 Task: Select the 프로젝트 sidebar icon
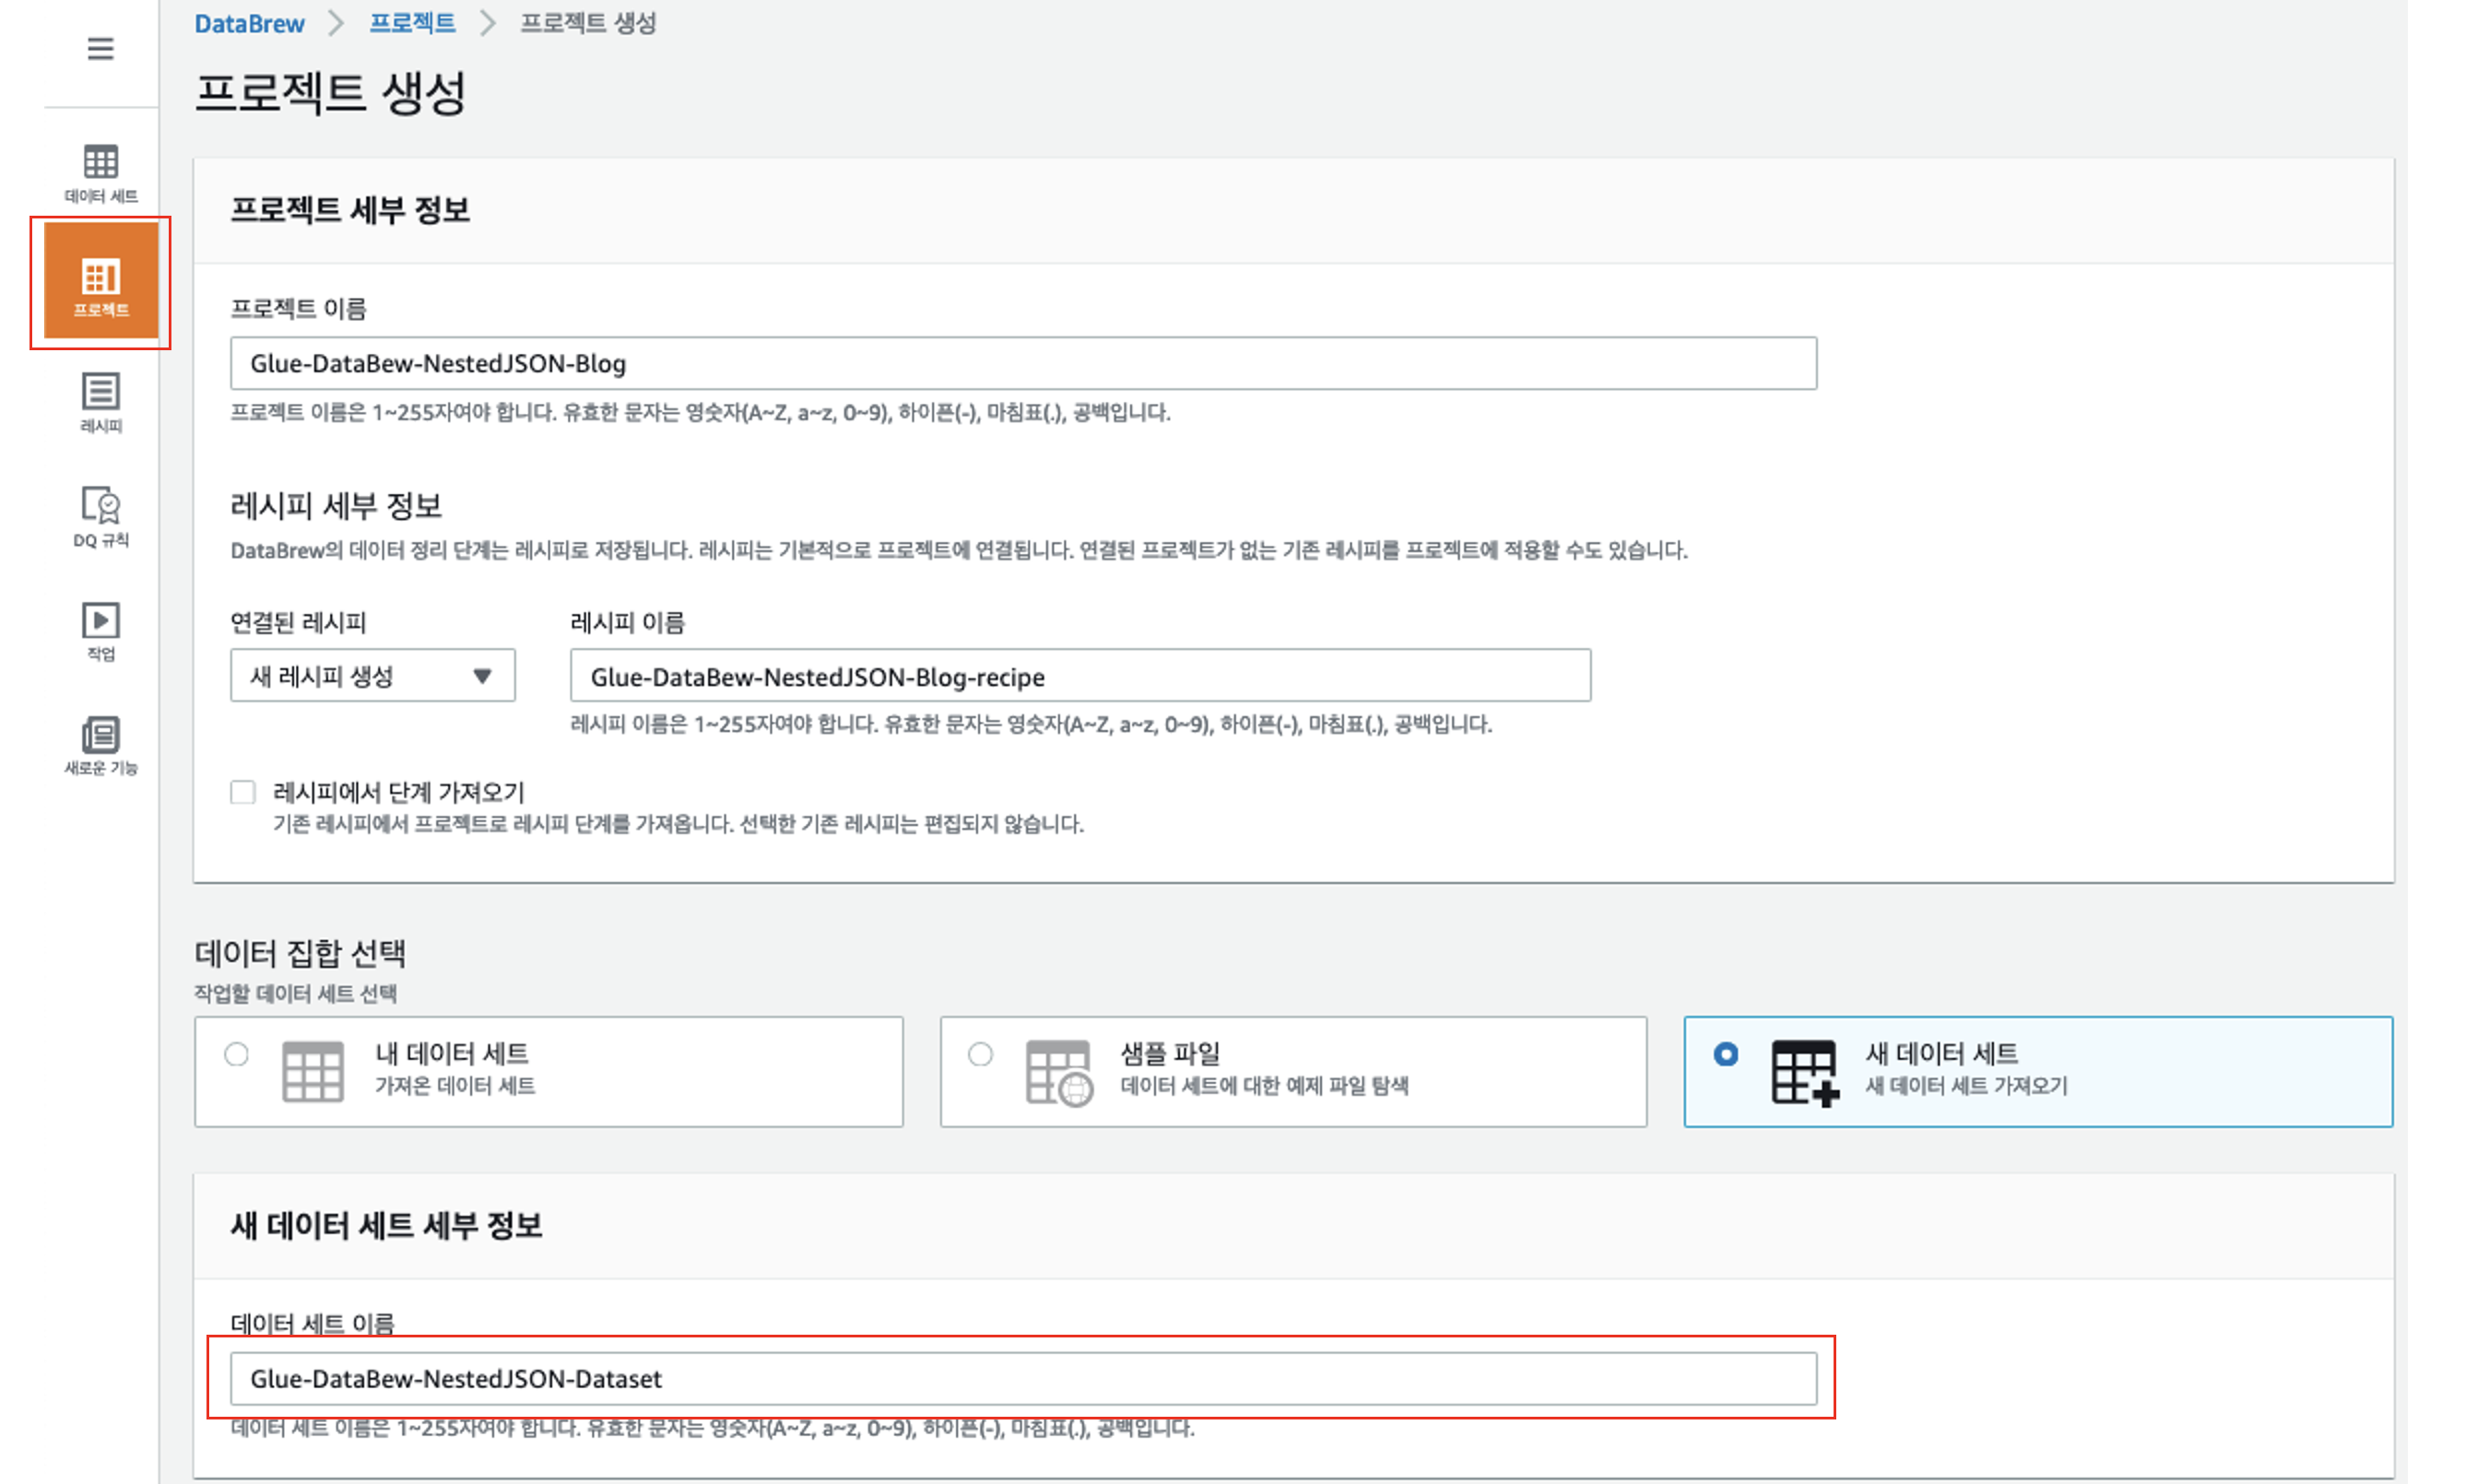[100, 284]
